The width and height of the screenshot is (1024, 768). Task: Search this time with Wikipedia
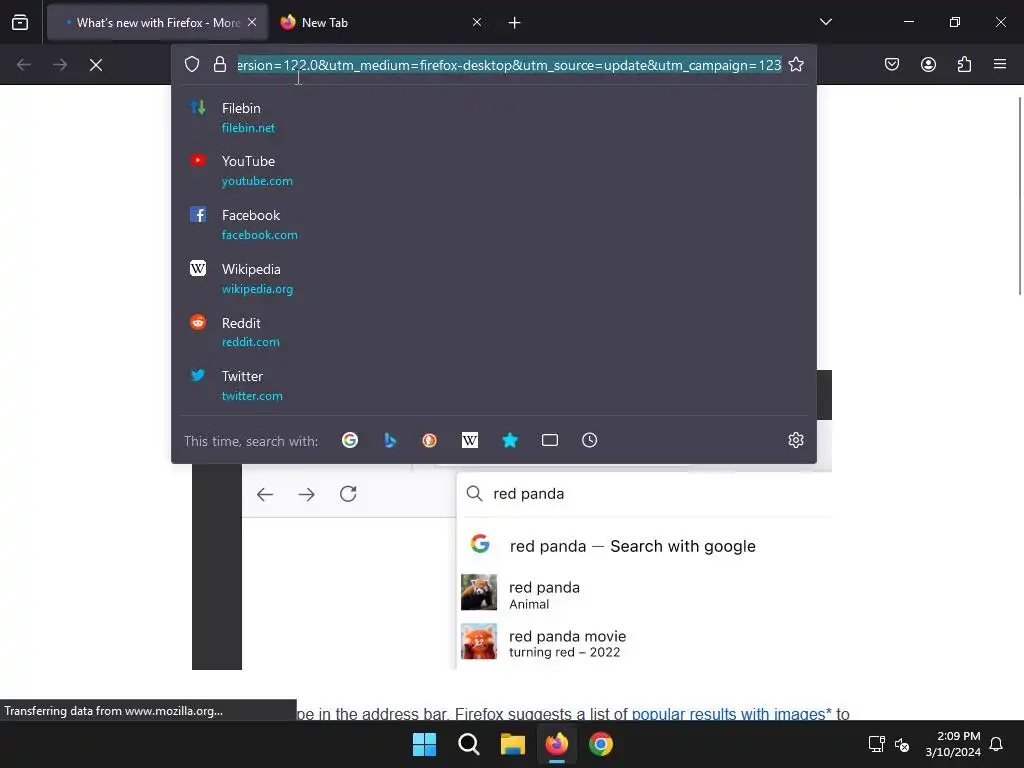click(x=470, y=440)
